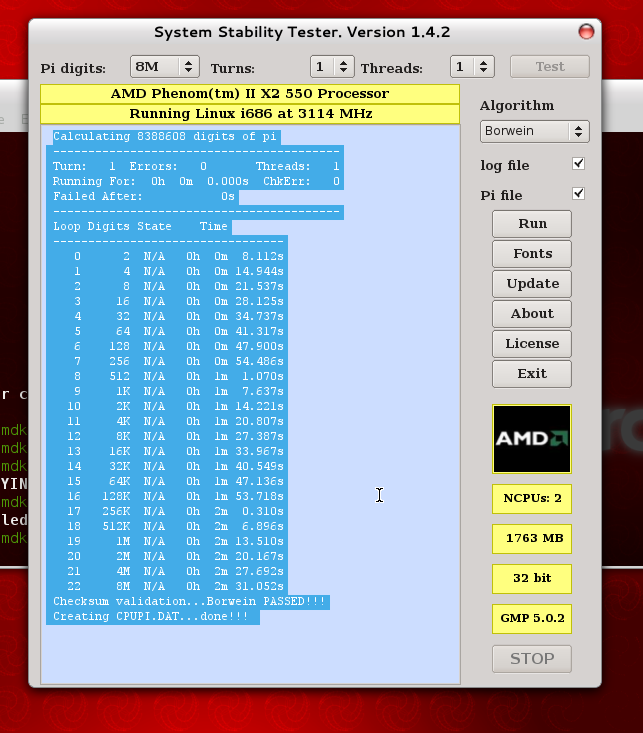Toggle the log file checkbox
The height and width of the screenshot is (733, 643).
(x=578, y=164)
